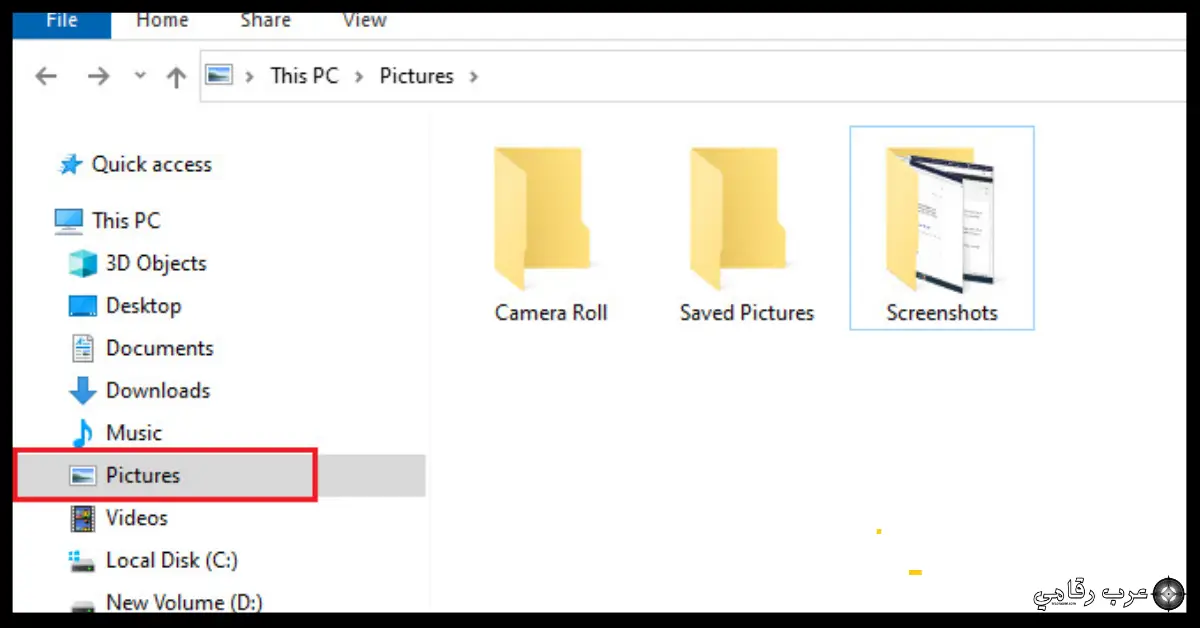Click Pictures in the address bar path
Image resolution: width=1200 pixels, height=628 pixels.
[x=416, y=76]
